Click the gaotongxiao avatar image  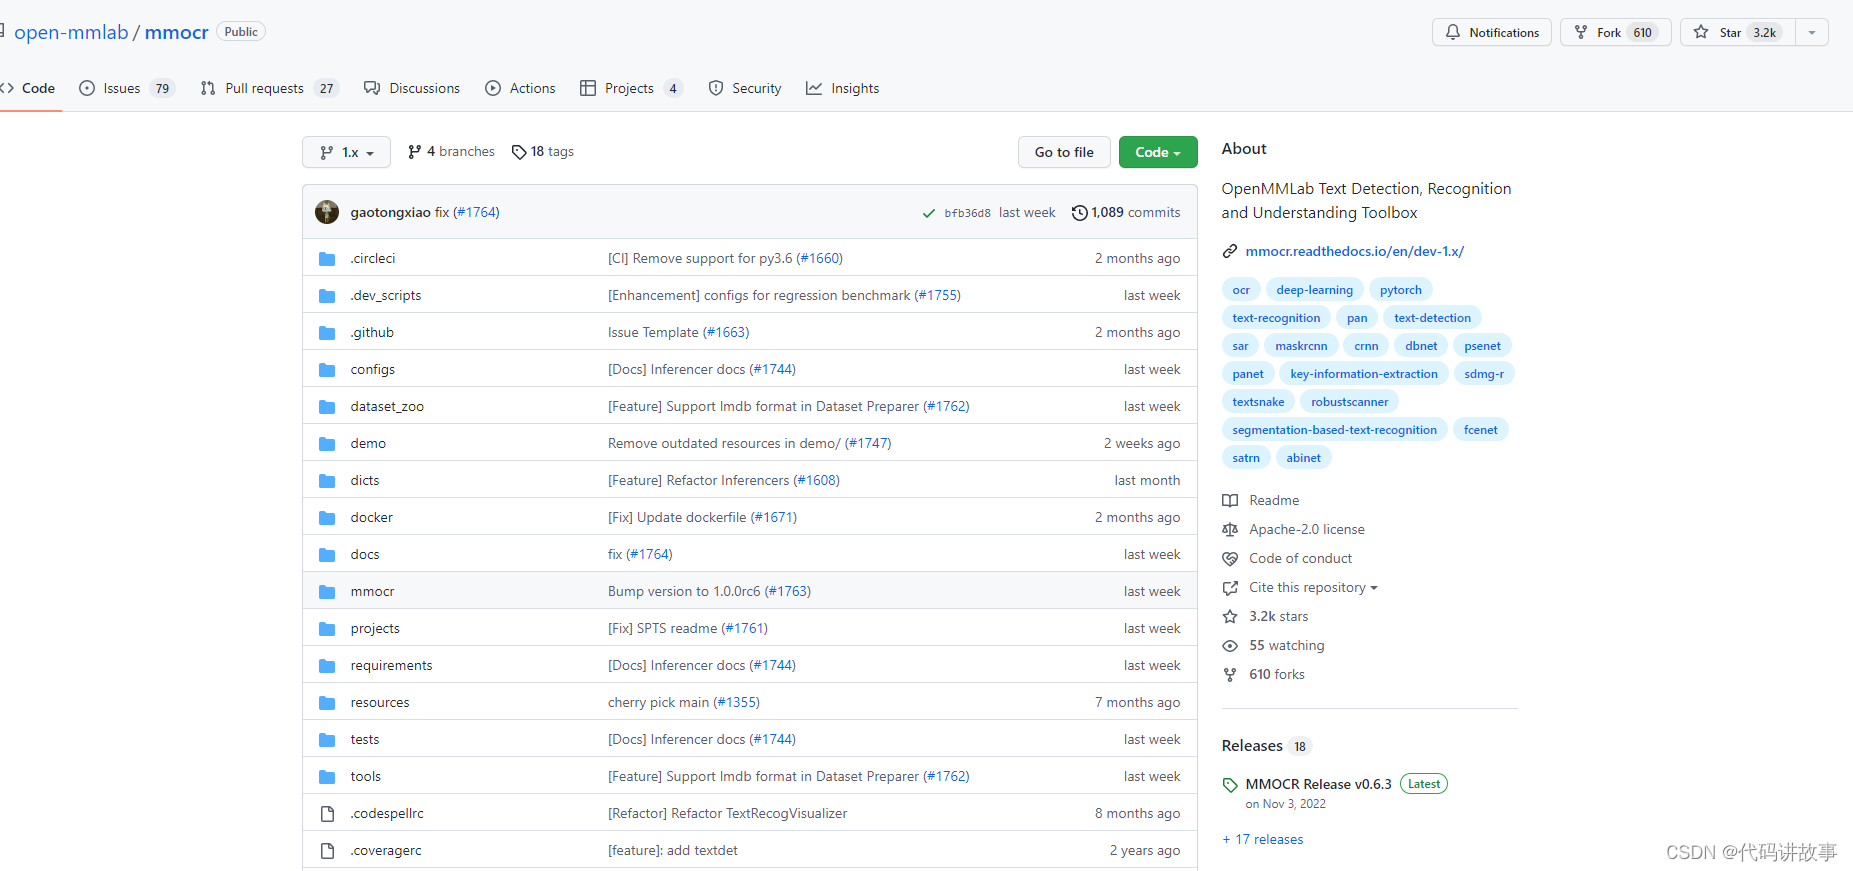[x=327, y=212]
